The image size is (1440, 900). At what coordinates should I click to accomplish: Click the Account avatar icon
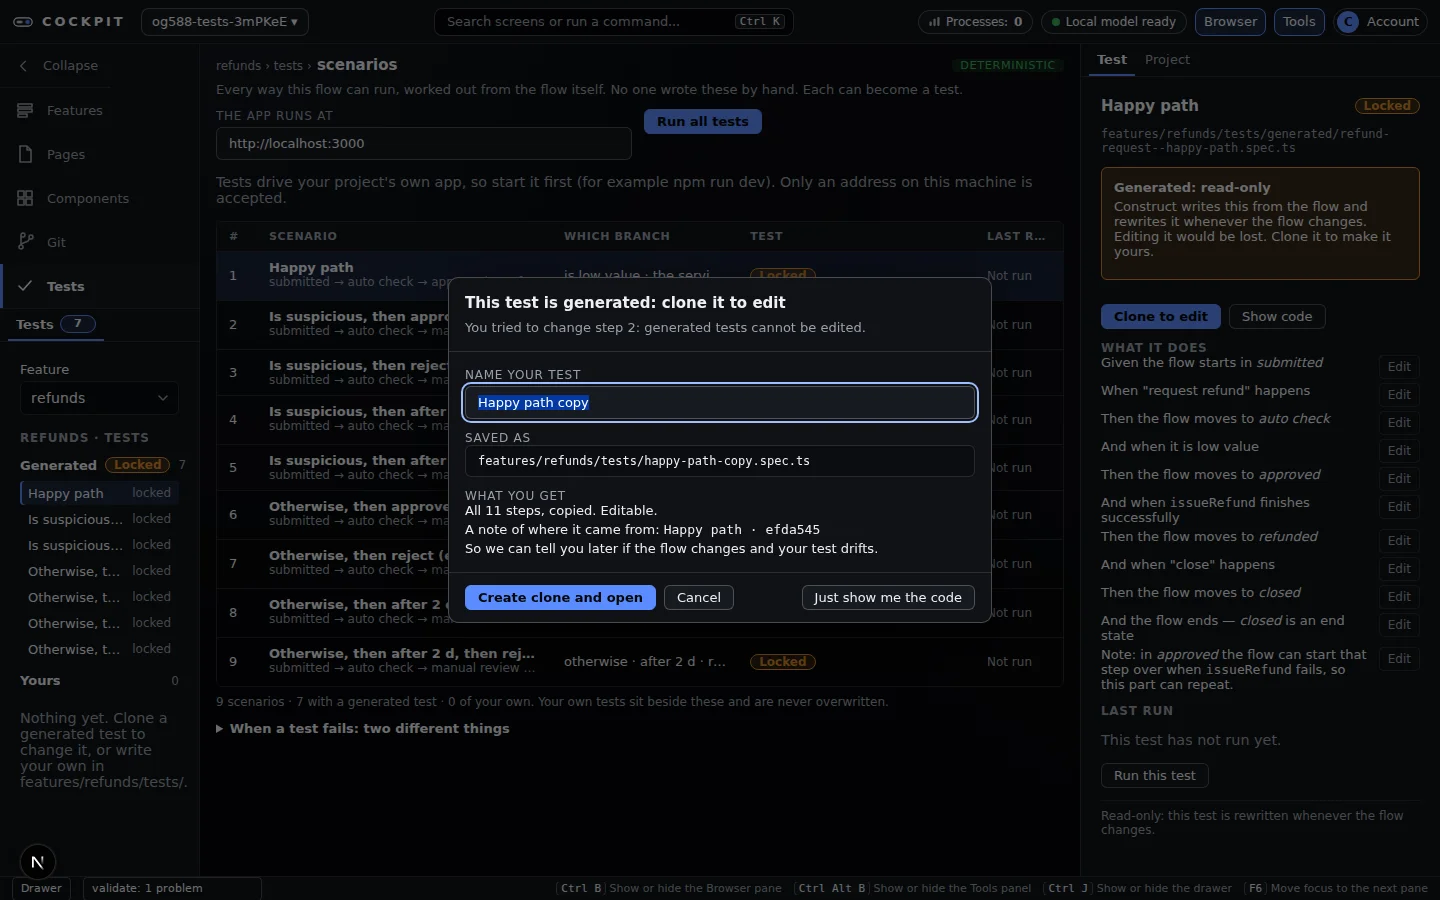point(1348,22)
